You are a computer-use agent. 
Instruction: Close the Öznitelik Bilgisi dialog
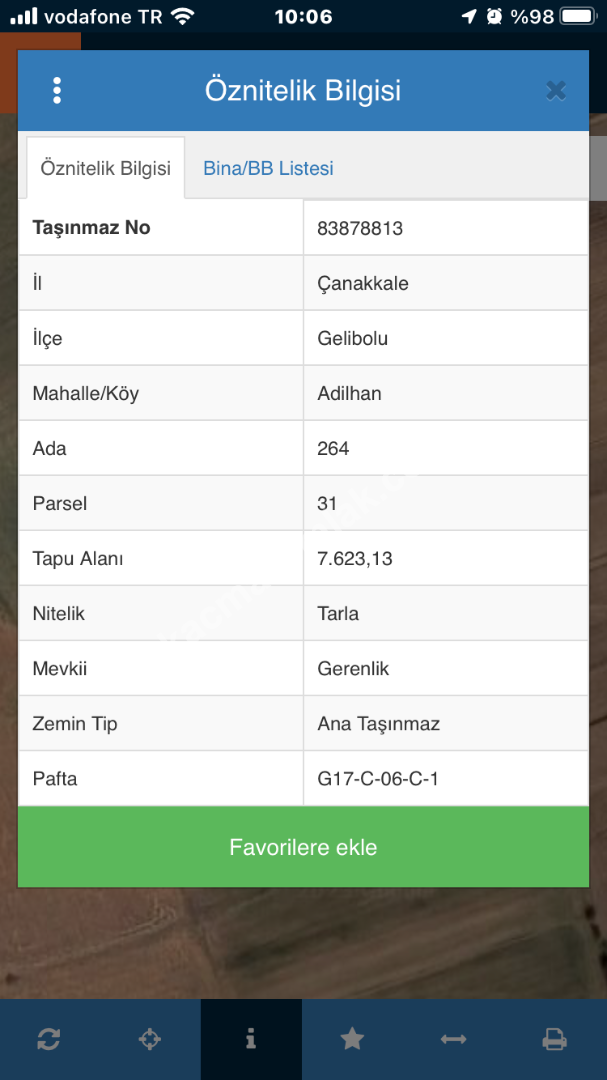556,91
